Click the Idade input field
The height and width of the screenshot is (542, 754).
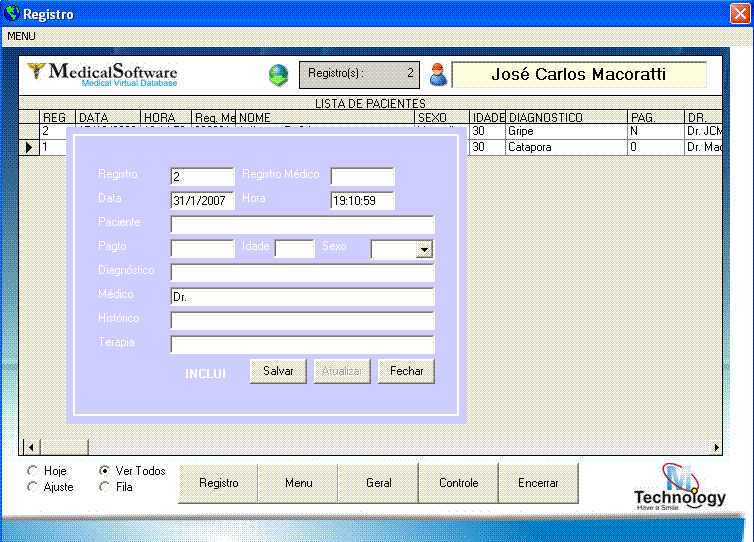pos(294,249)
